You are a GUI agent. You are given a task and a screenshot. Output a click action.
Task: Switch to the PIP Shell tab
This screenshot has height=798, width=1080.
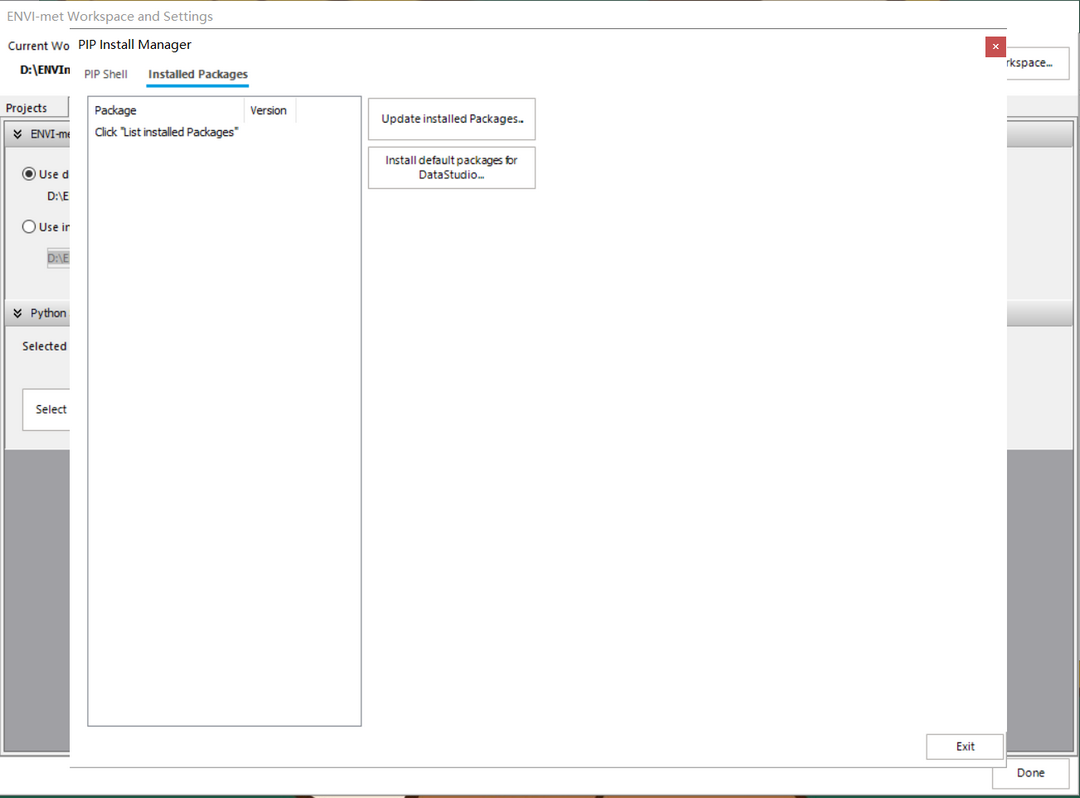(105, 74)
